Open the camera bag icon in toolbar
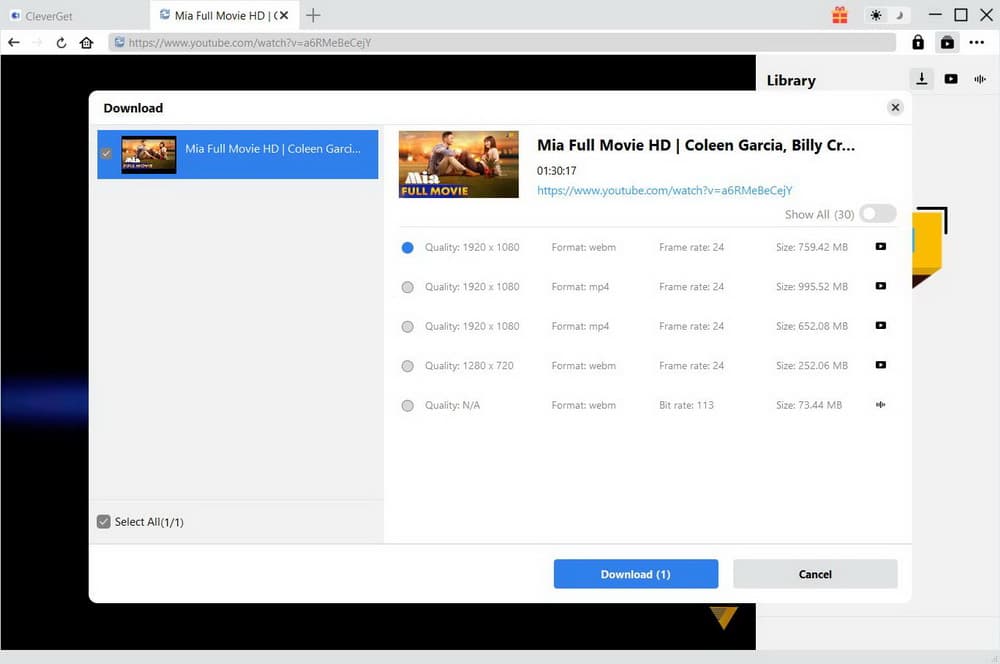1000x664 pixels. coord(948,43)
